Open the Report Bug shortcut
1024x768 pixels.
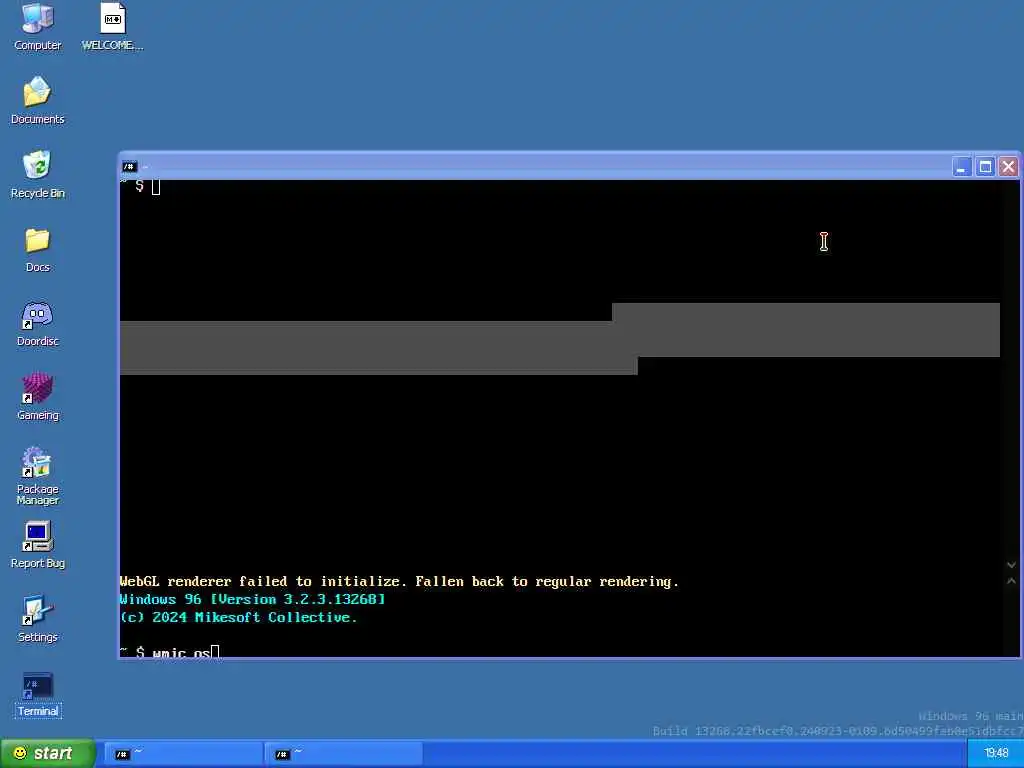(x=37, y=545)
